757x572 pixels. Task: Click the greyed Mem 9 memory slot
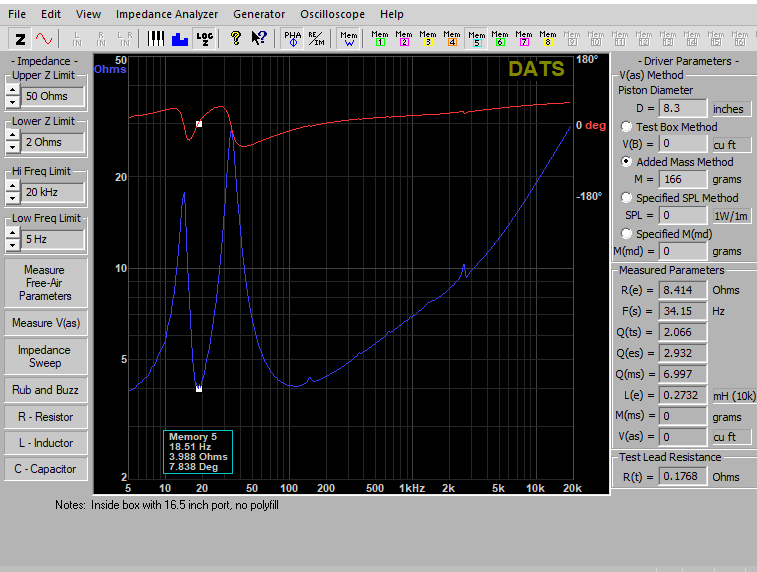(572, 39)
